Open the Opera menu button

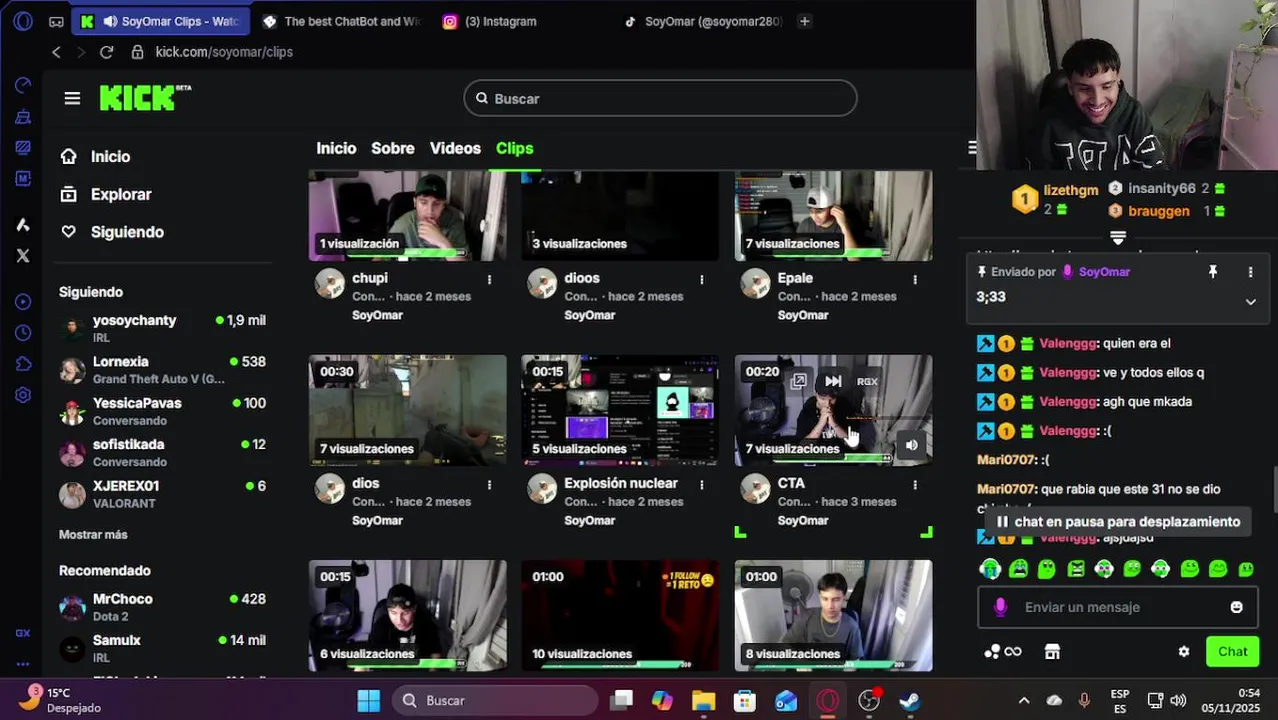tap(23, 21)
